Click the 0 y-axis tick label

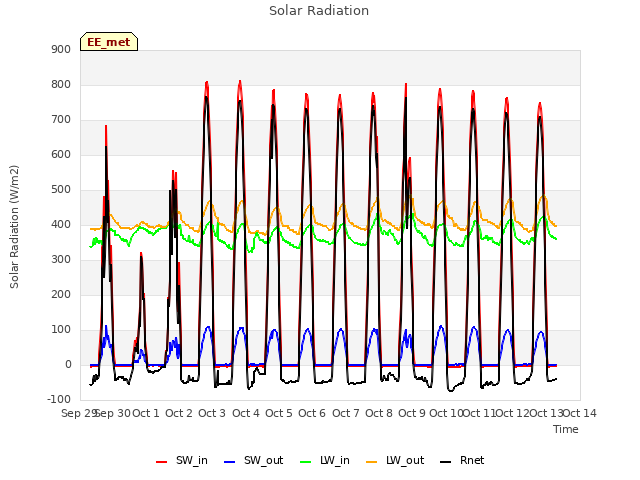68,365
